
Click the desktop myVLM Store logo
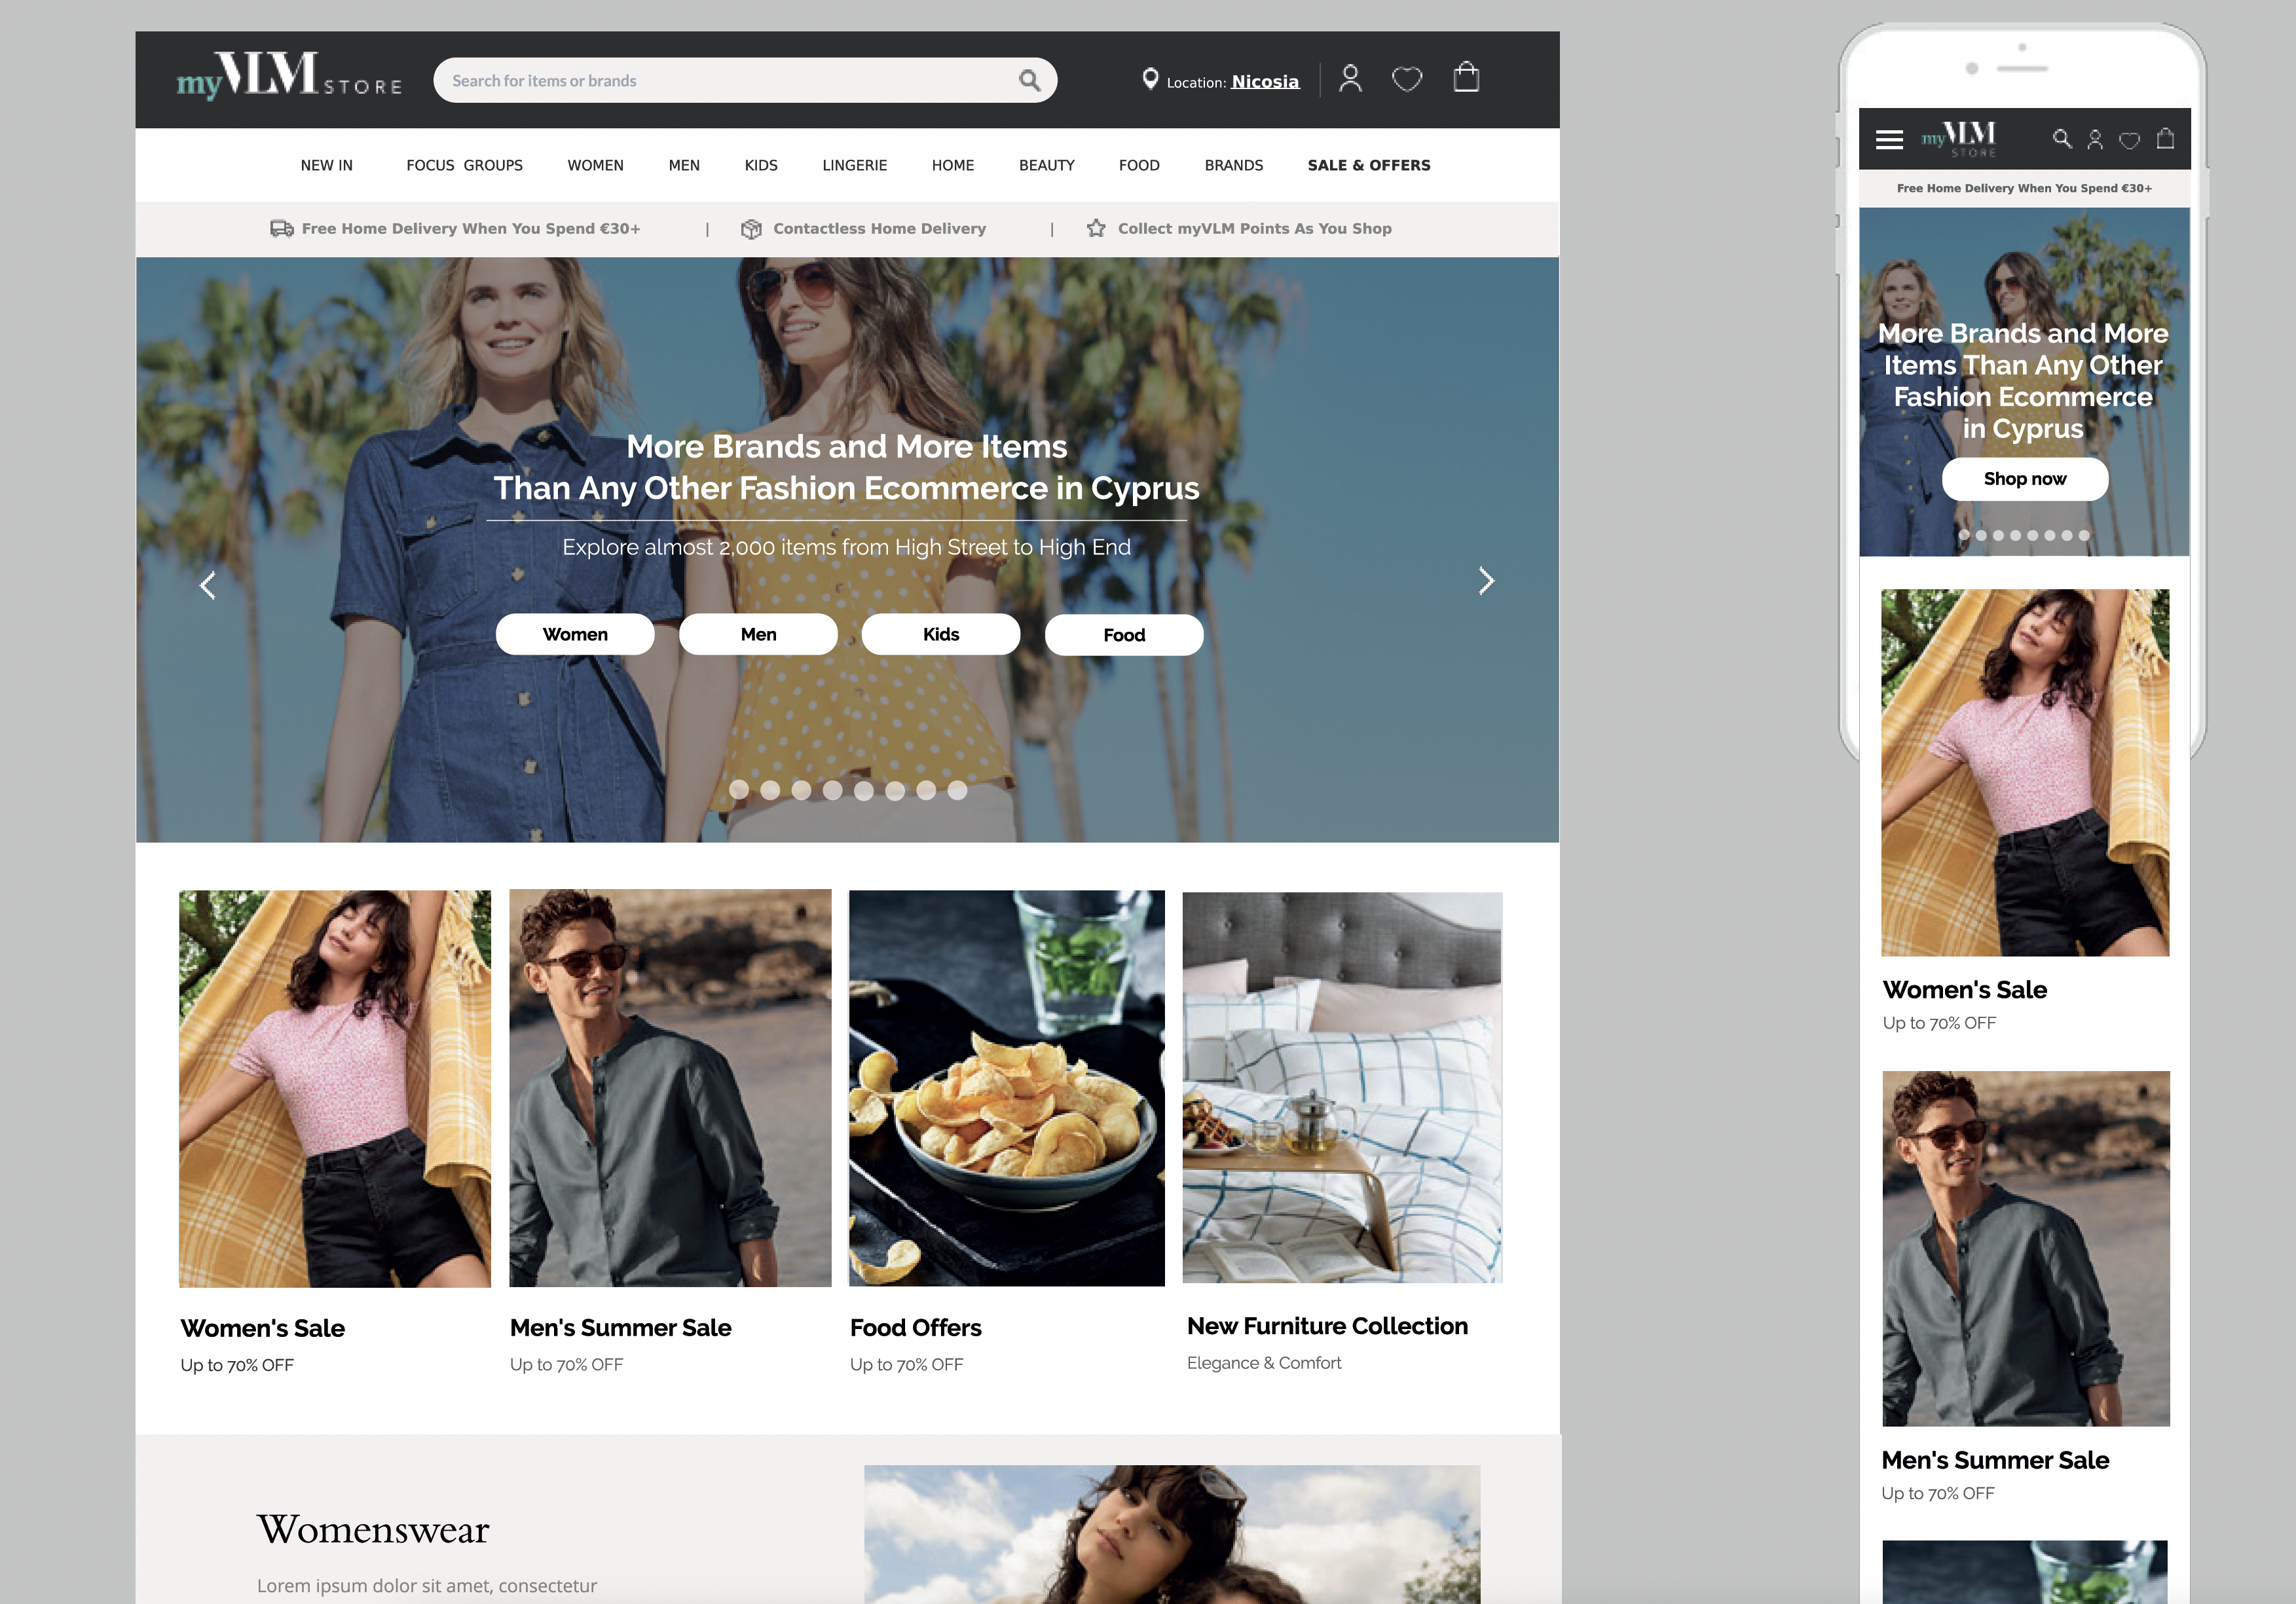click(x=289, y=76)
